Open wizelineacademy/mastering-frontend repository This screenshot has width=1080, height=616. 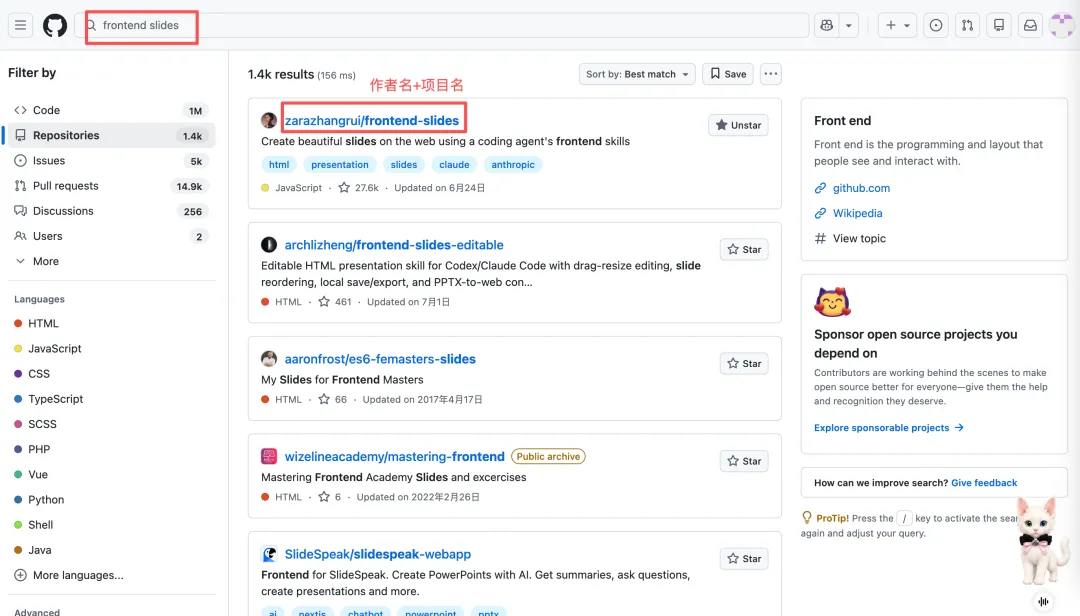395,456
